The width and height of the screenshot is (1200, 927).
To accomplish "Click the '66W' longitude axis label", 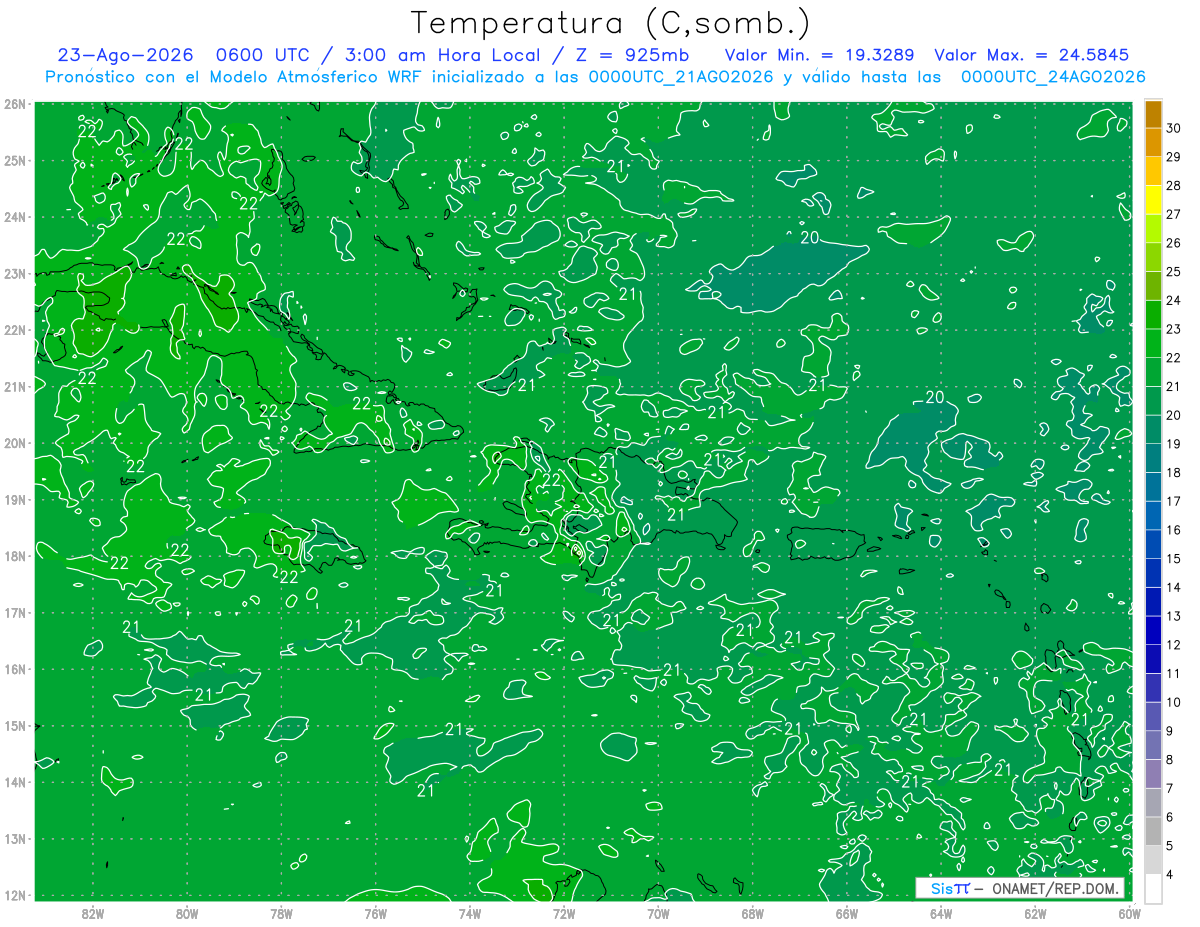I will [x=846, y=913].
